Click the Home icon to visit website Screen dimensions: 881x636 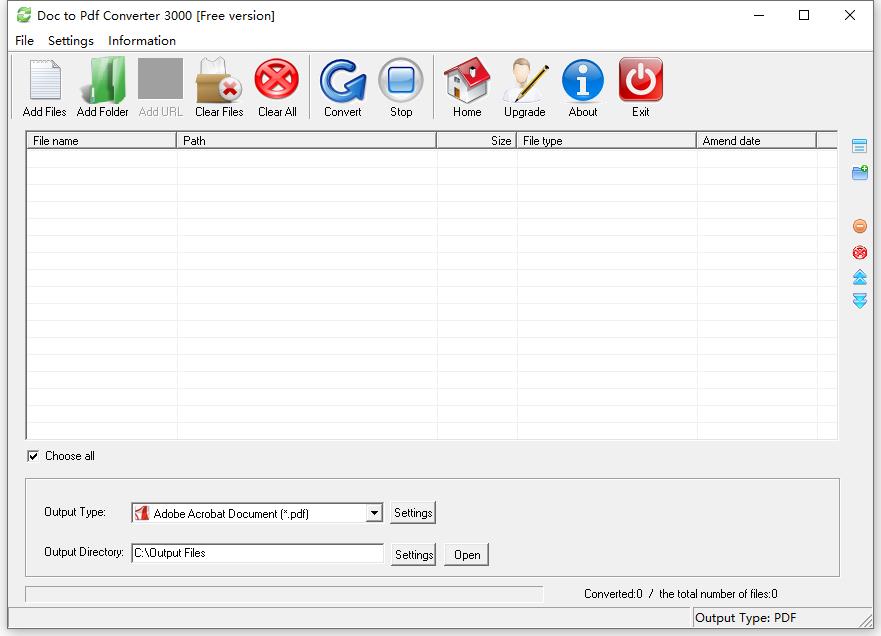pyautogui.click(x=466, y=86)
